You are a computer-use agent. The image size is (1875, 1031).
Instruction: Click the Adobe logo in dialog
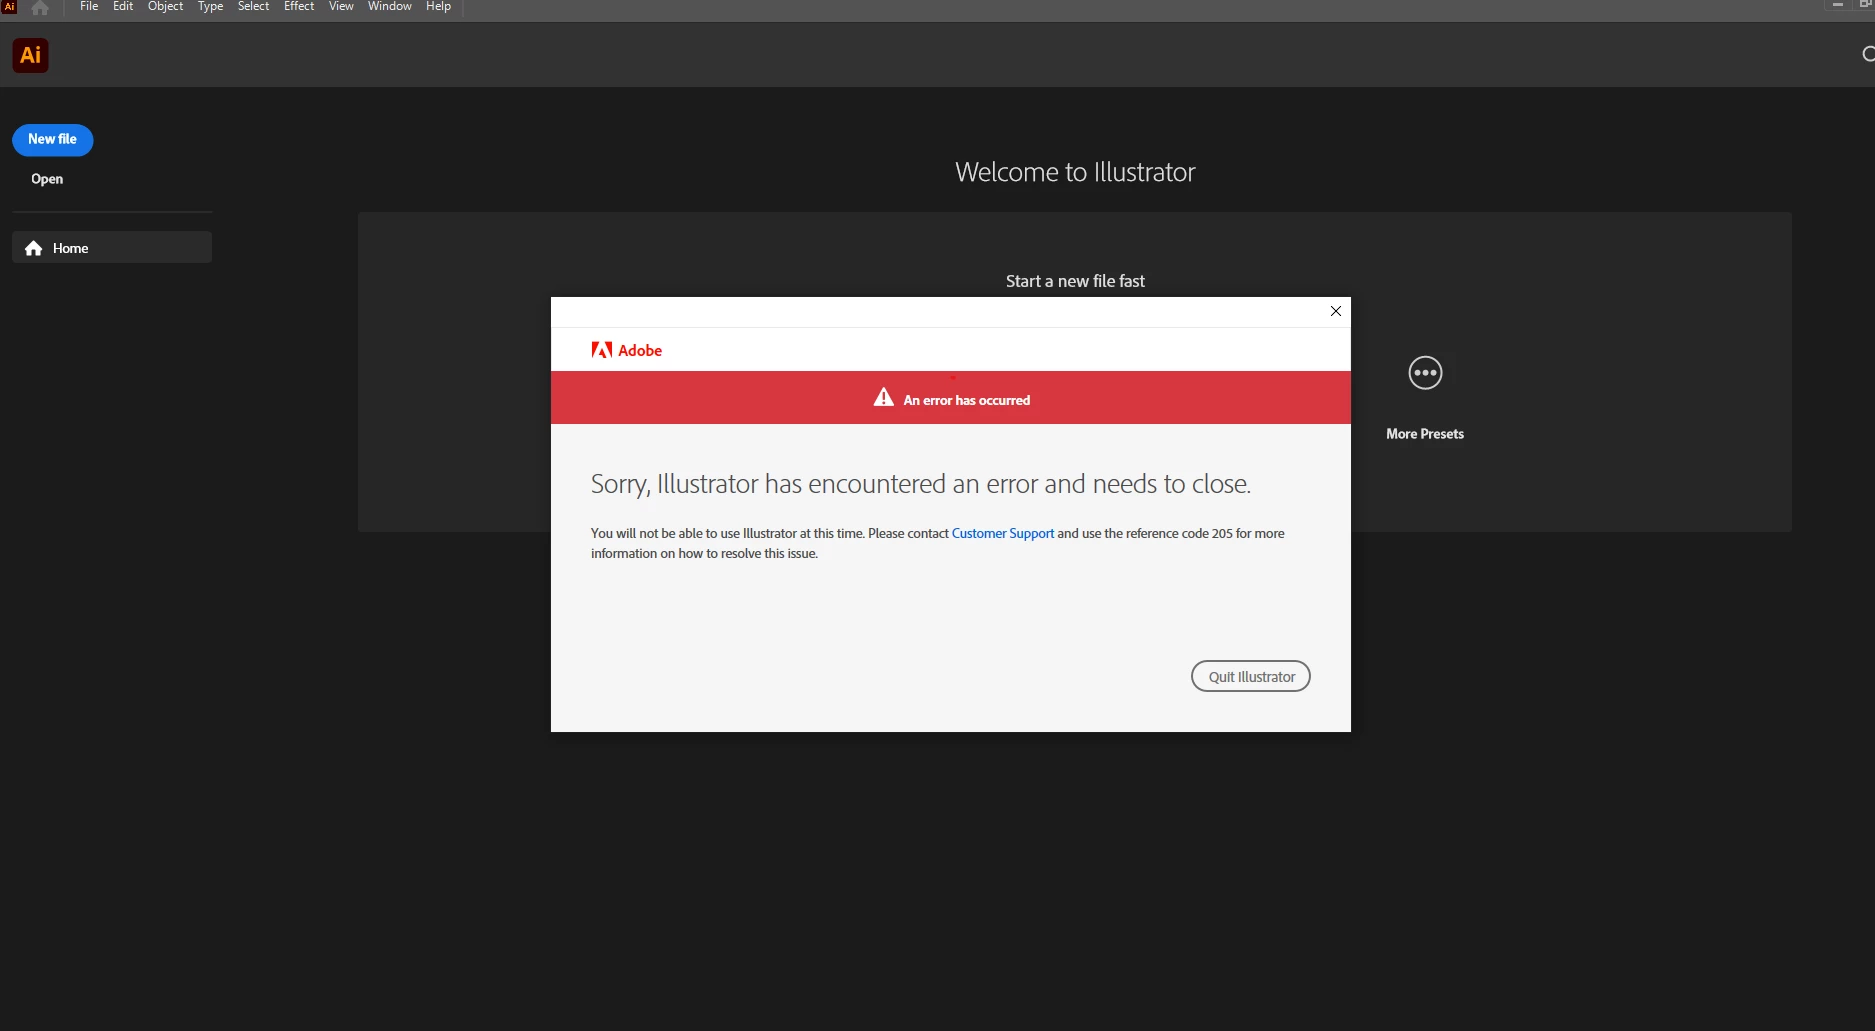click(627, 350)
